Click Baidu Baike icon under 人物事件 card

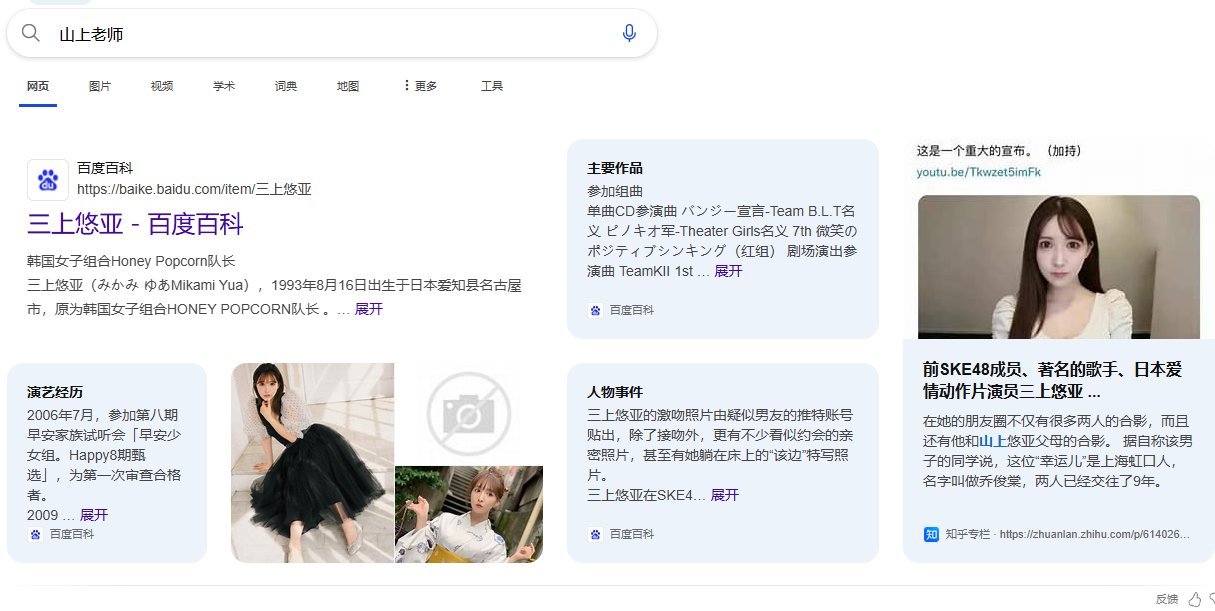click(595, 535)
